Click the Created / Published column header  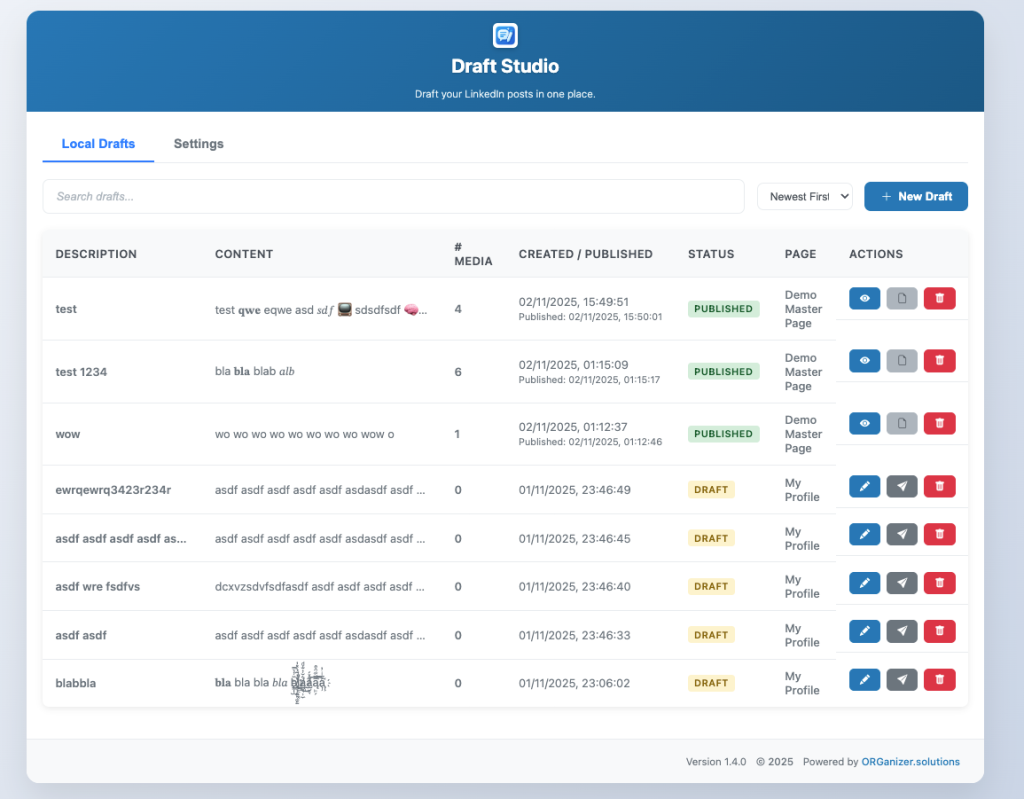(585, 254)
